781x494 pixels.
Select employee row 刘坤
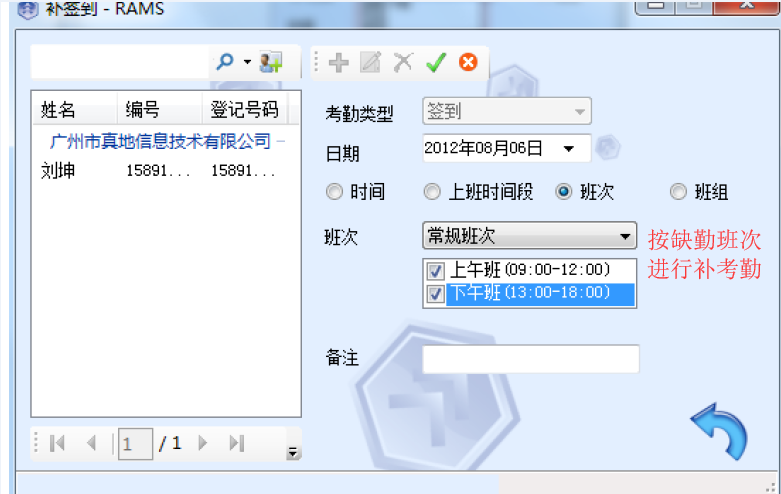[165, 171]
